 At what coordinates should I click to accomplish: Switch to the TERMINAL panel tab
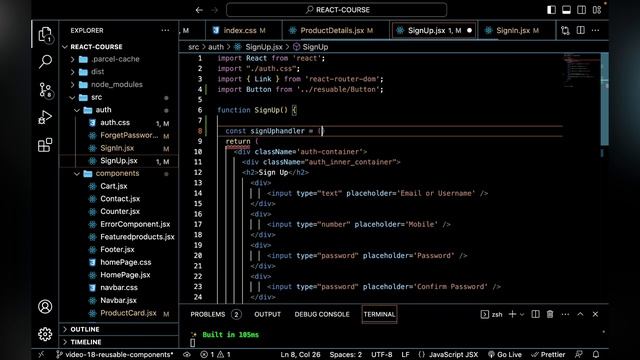pos(379,314)
